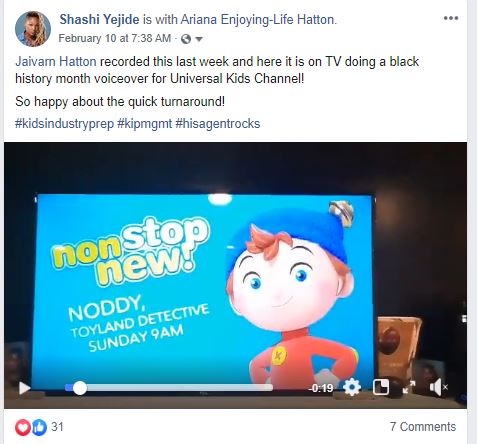Expand video to fullscreen

(x=409, y=387)
